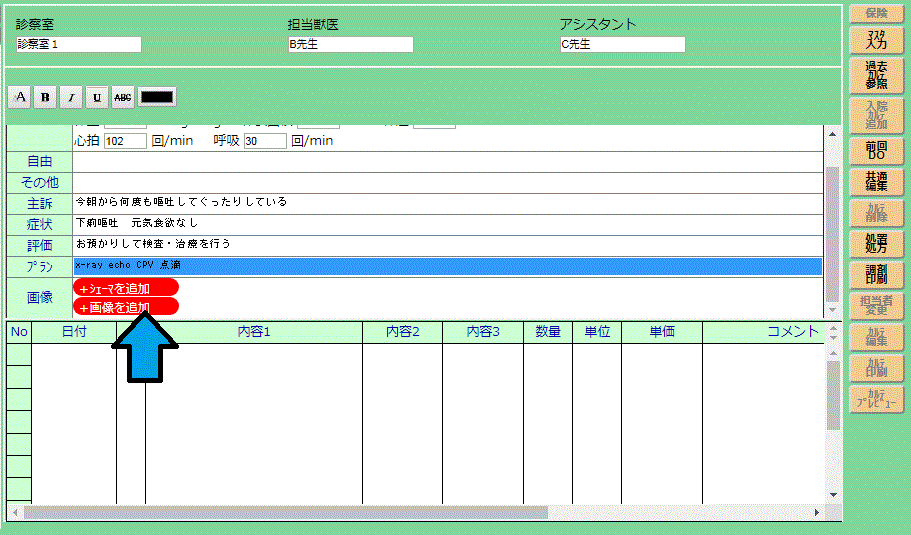
Task: Click the 調剤印刷 button
Action: pyautogui.click(x=876, y=275)
